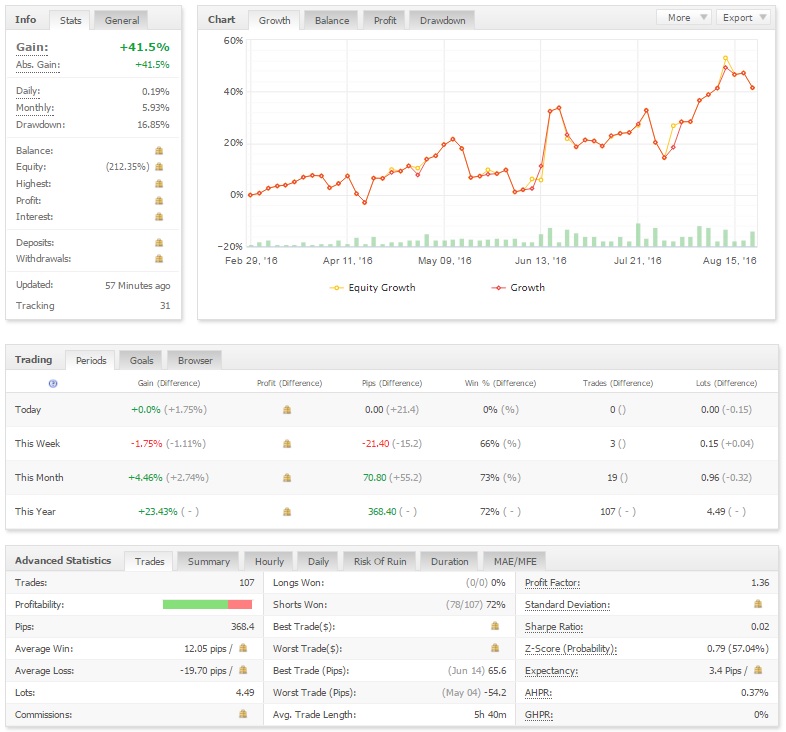Click the profit lock icon in This Year row
Screen dimensions: 786x732
point(287,512)
